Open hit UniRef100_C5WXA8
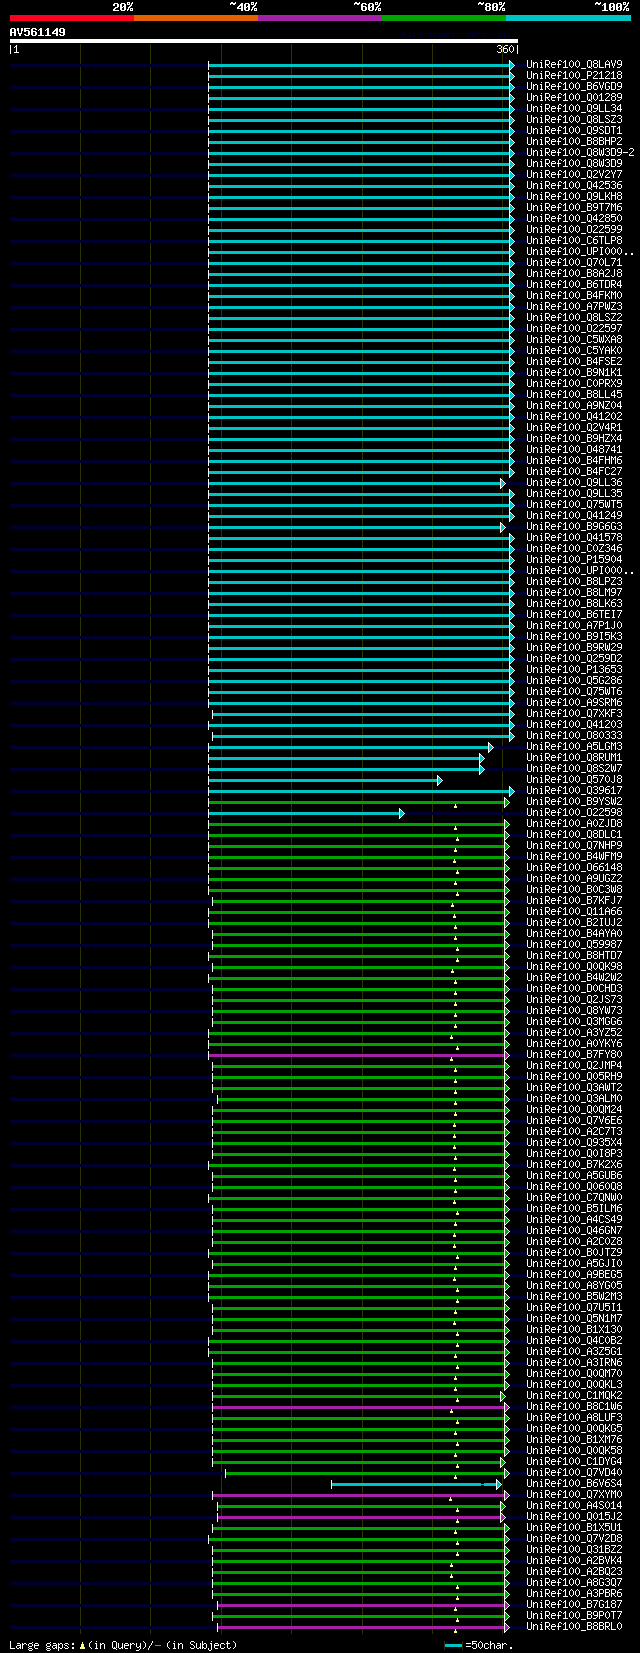The width and height of the screenshot is (640, 1653). 574,339
